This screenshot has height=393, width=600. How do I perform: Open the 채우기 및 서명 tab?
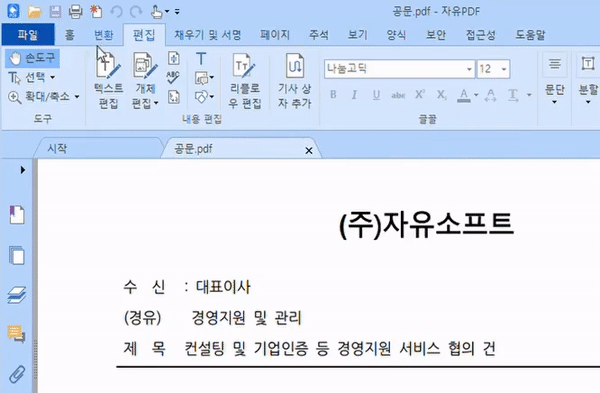click(x=208, y=35)
